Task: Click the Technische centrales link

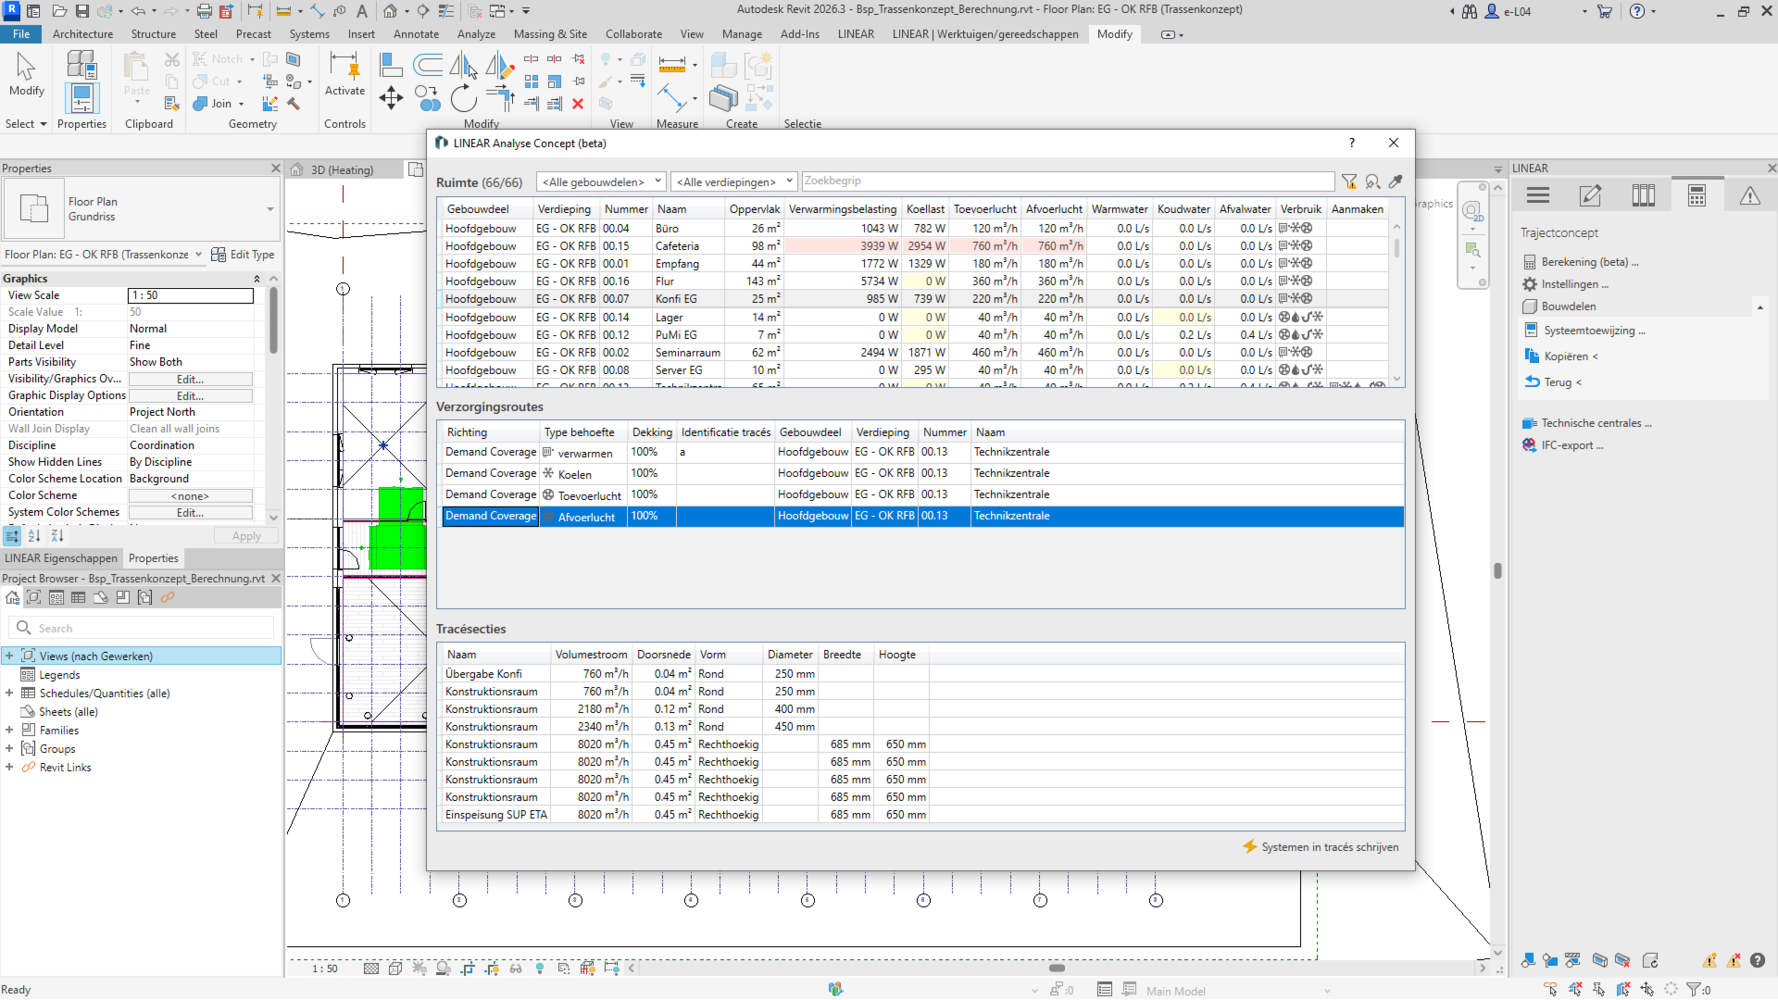Action: tap(1595, 423)
